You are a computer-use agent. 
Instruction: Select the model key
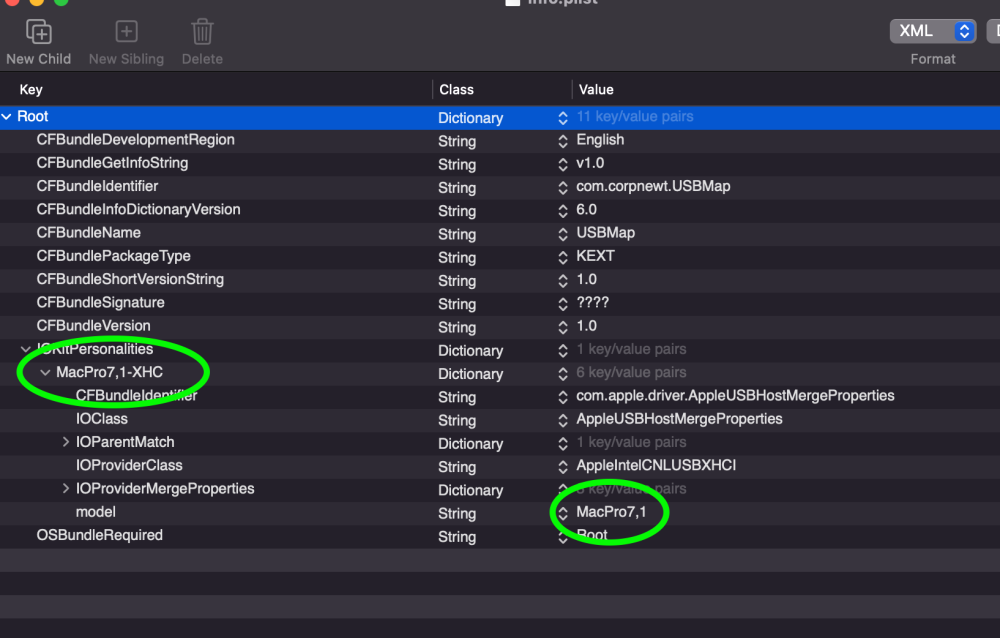(x=96, y=512)
